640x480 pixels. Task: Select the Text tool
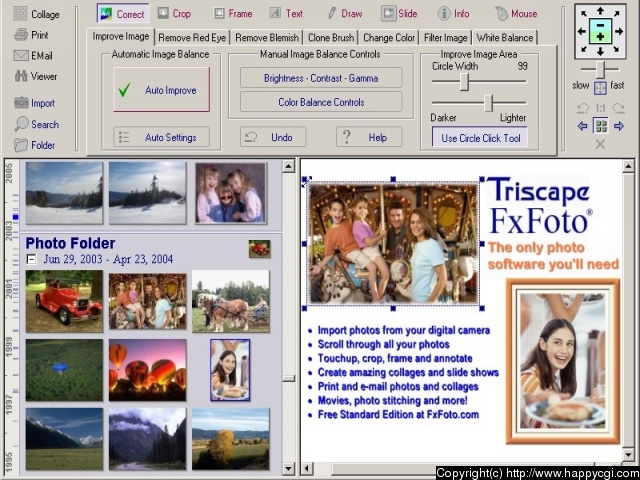click(286, 14)
